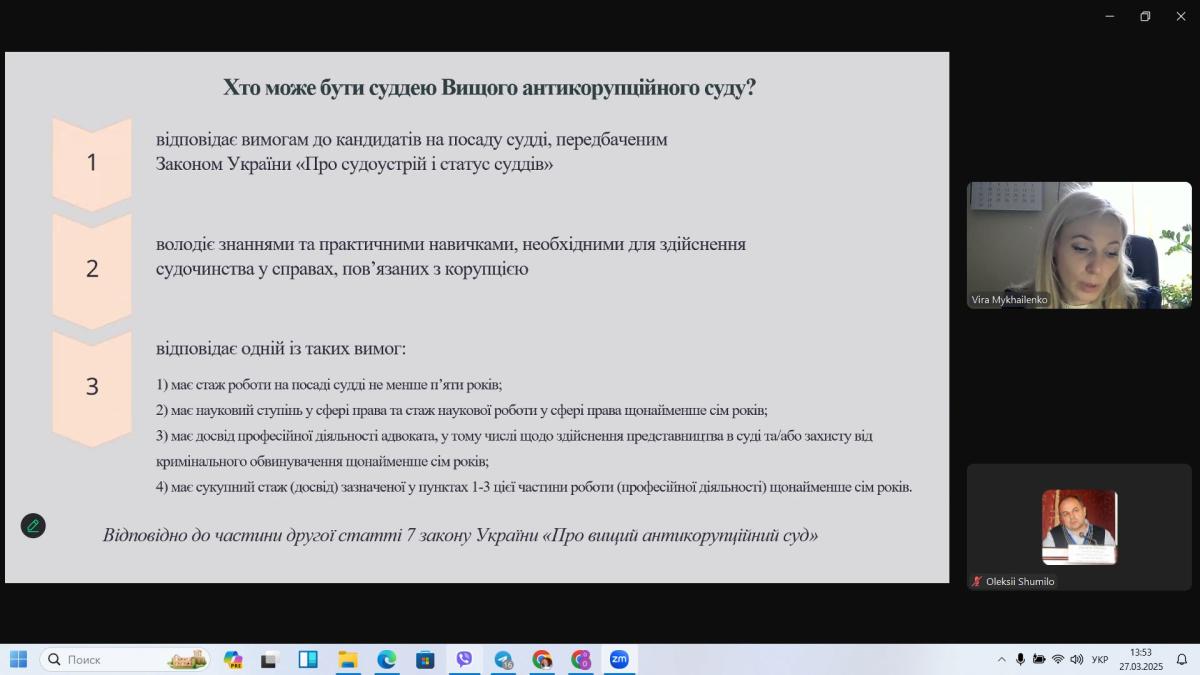Click the number 2 chevron shape
This screenshot has width=1200, height=675.
[92, 269]
